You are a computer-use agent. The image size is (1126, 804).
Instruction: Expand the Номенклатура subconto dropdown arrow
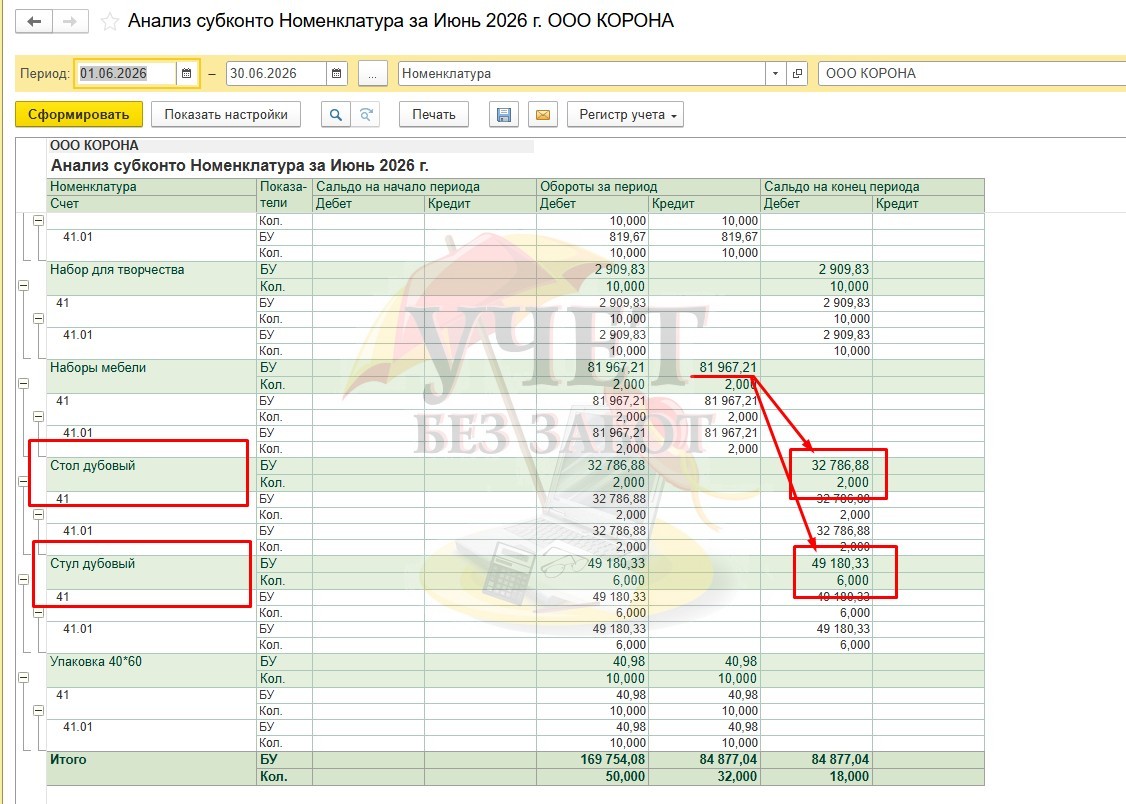point(775,73)
